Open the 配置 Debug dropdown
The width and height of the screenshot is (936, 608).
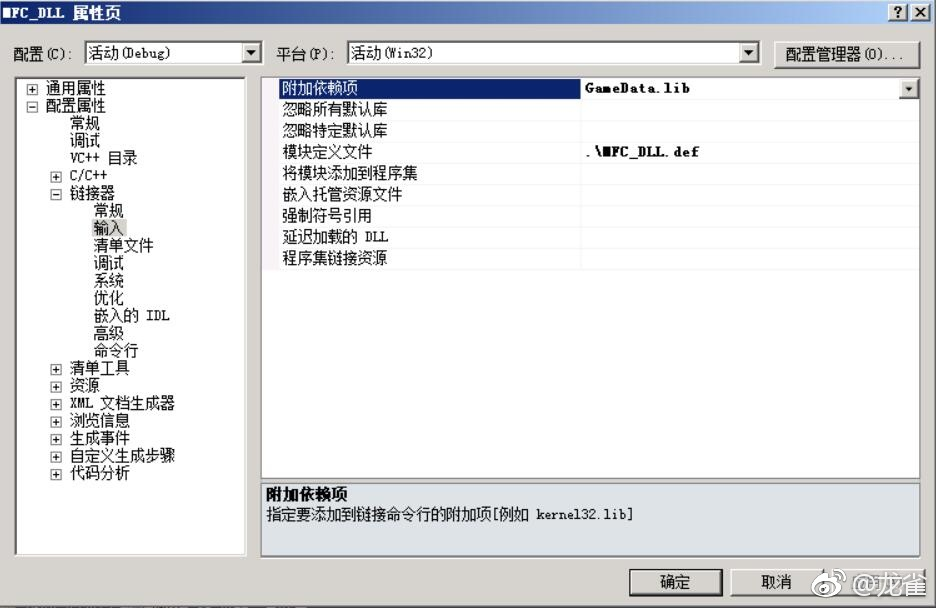click(x=251, y=53)
